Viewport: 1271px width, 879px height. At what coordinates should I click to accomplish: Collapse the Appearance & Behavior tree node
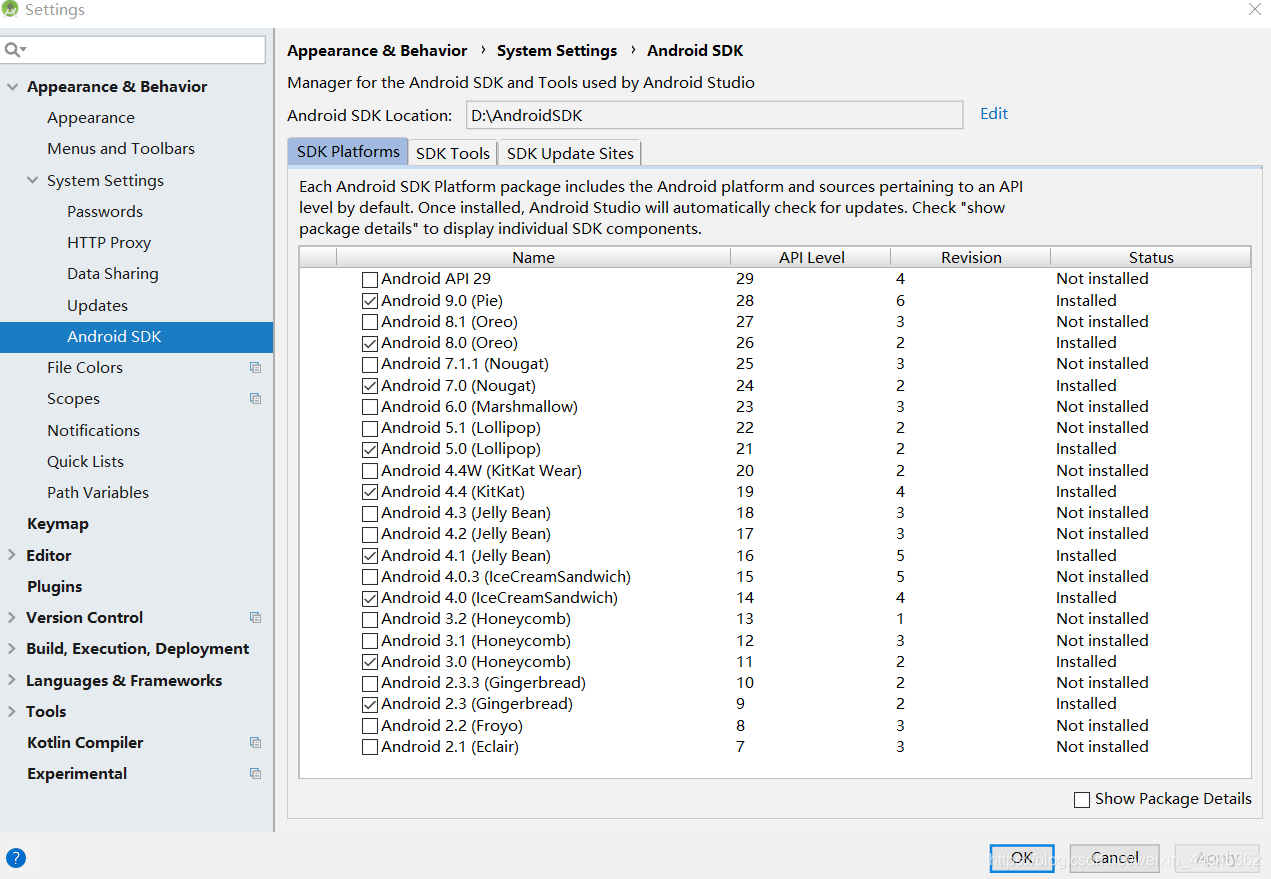coord(12,87)
